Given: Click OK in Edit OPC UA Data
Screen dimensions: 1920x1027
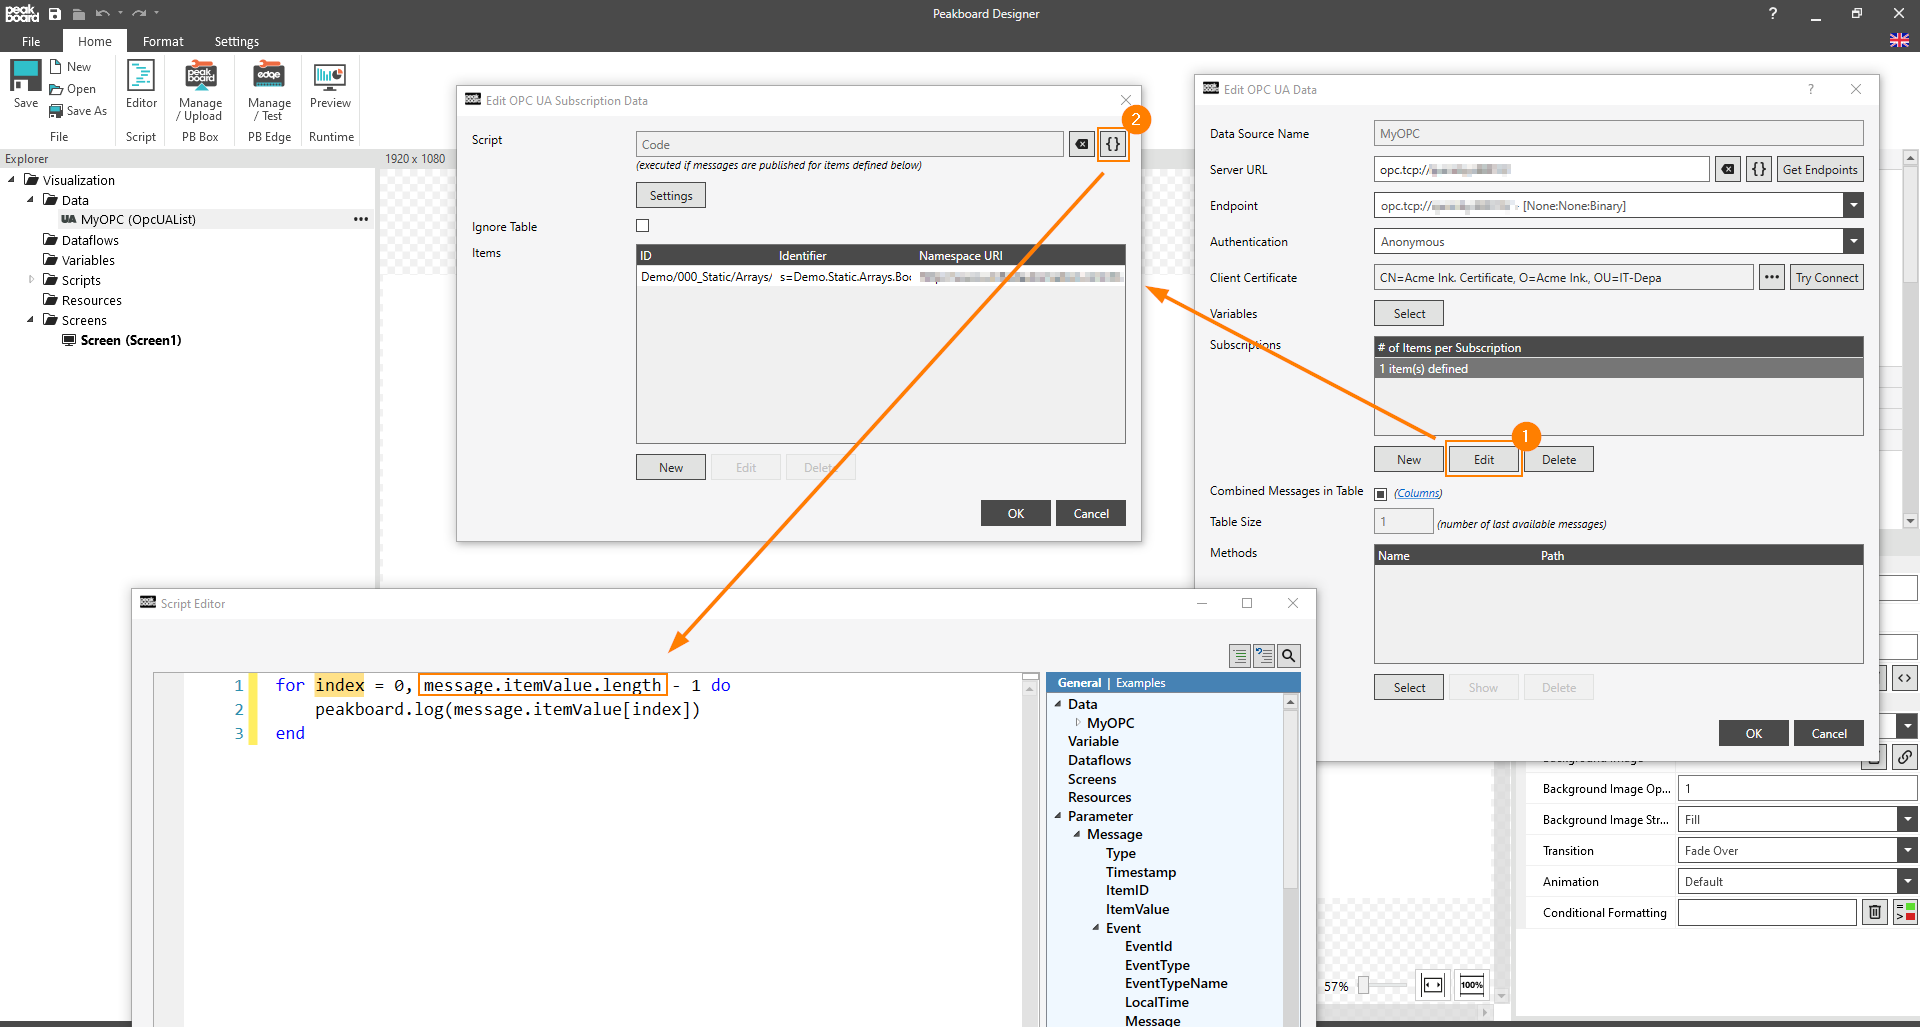Looking at the screenshot, I should [1754, 733].
